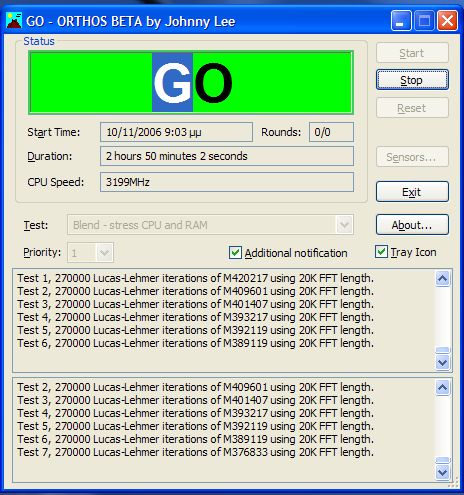Image resolution: width=464 pixels, height=495 pixels.
Task: Select Test 5 M392119 line in lower log
Action: [x=196, y=426]
